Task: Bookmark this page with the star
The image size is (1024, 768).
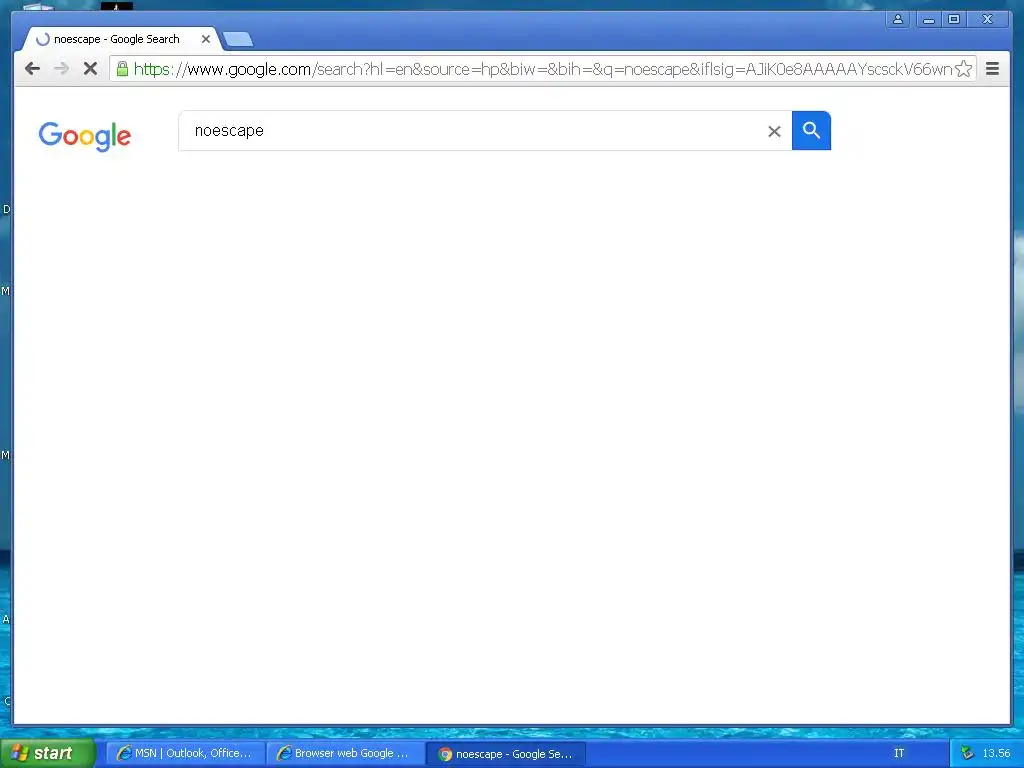Action: tap(963, 69)
